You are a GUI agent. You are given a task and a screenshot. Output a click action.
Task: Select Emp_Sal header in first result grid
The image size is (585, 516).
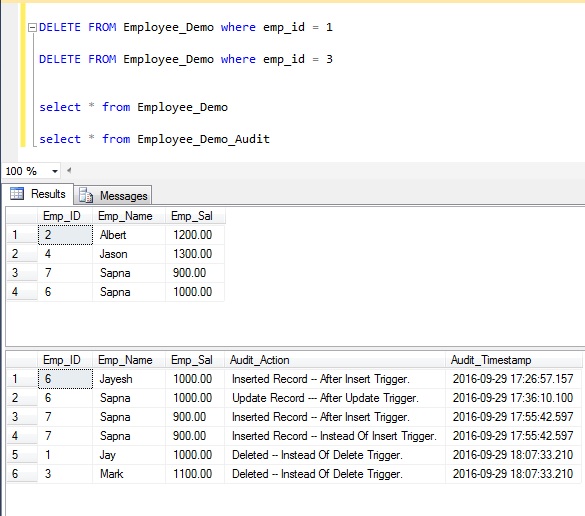195,216
